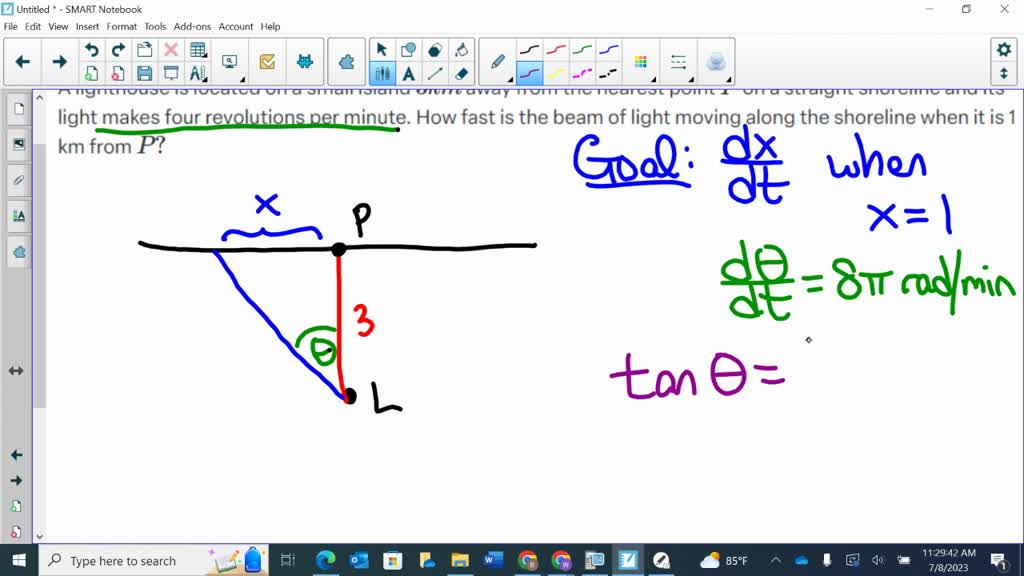Pick the Text tool in the toolbar

tap(409, 73)
